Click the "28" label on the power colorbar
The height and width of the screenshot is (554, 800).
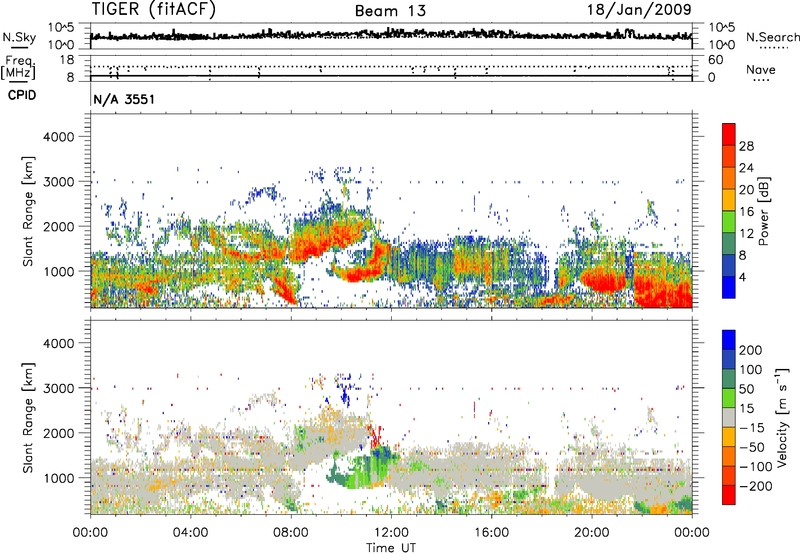[x=746, y=146]
